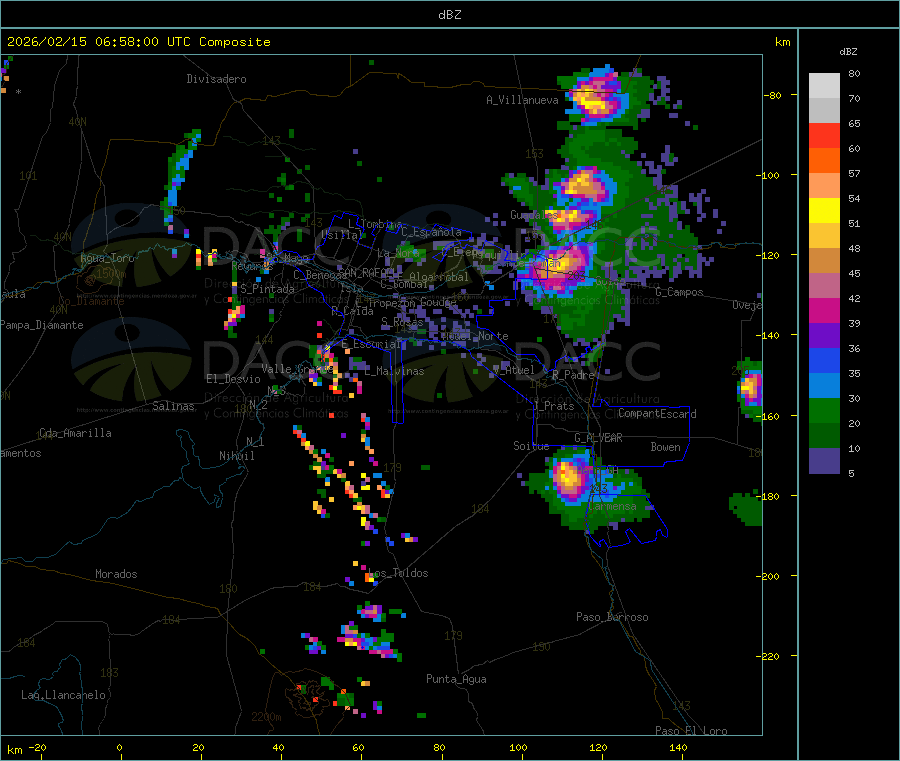Click the Los_Toldos map label

point(398,573)
